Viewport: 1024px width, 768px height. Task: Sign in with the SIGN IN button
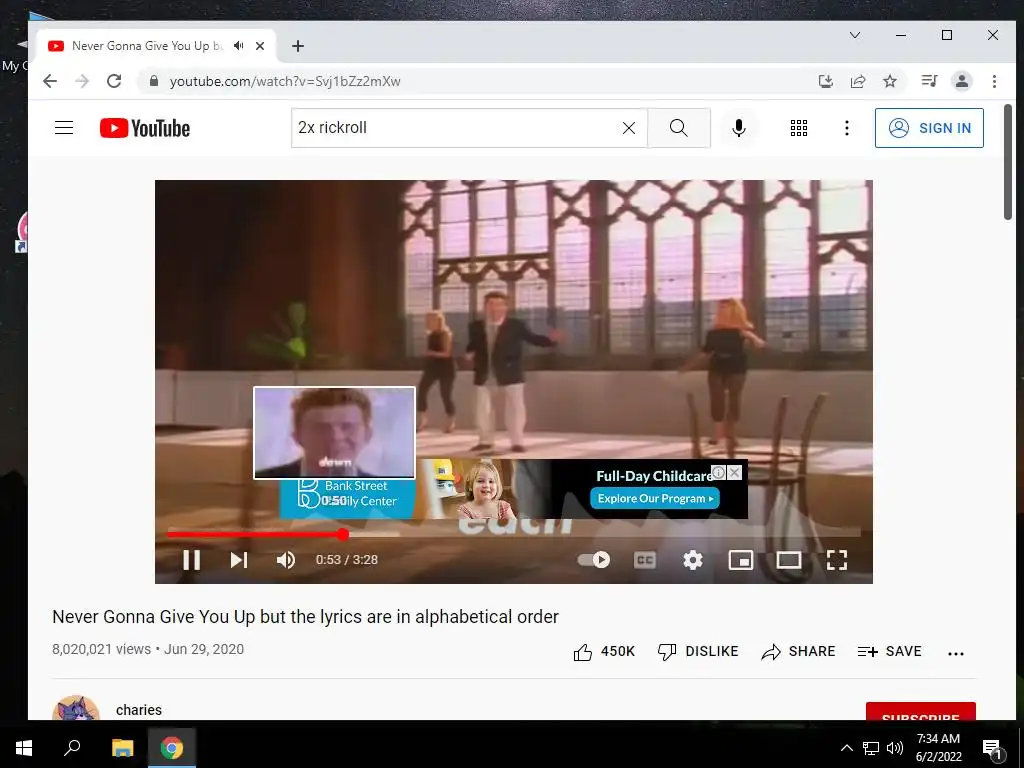[x=929, y=128]
